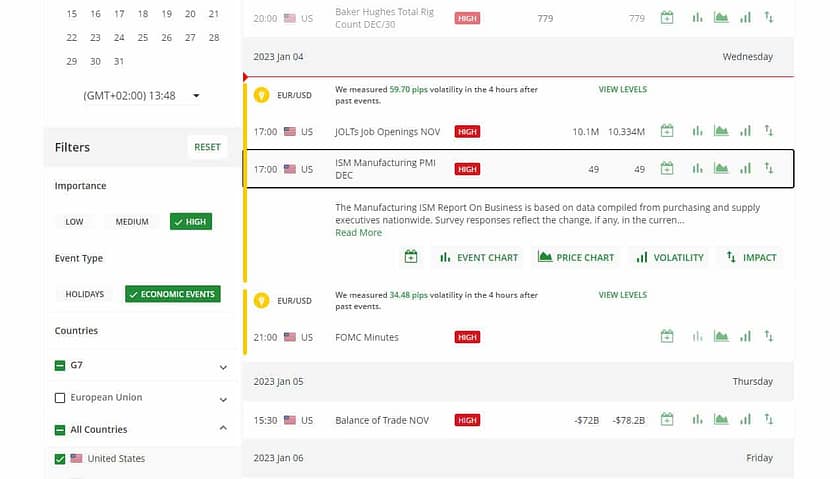Image resolution: width=840 pixels, height=479 pixels.
Task: Click the lightbulb icon beside 59.70 pips note
Action: 262,95
